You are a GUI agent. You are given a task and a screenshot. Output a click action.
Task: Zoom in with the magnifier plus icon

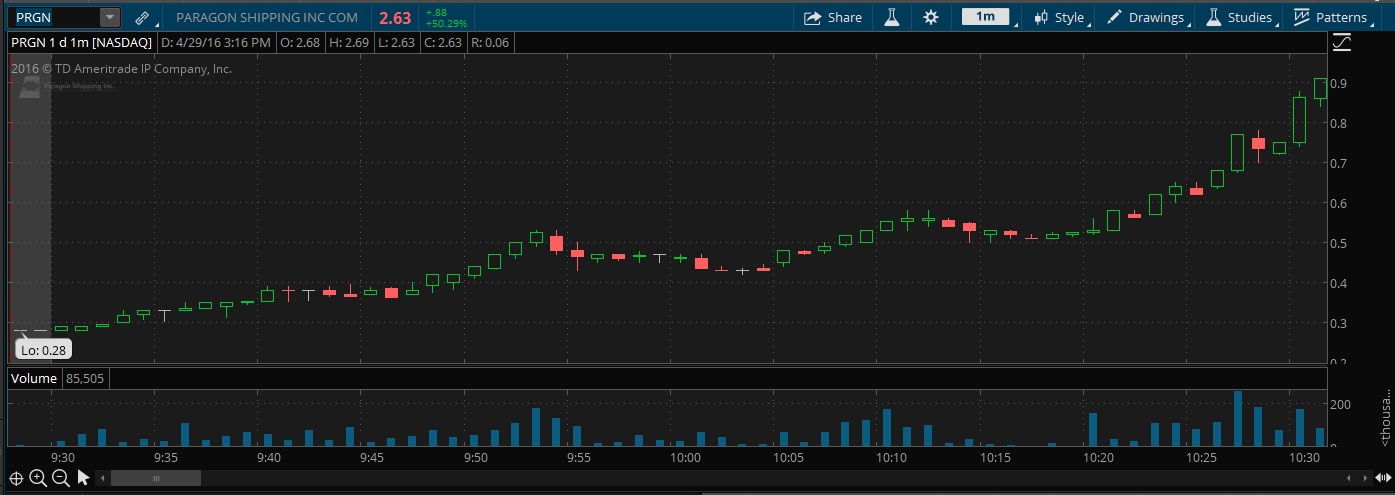pos(38,478)
